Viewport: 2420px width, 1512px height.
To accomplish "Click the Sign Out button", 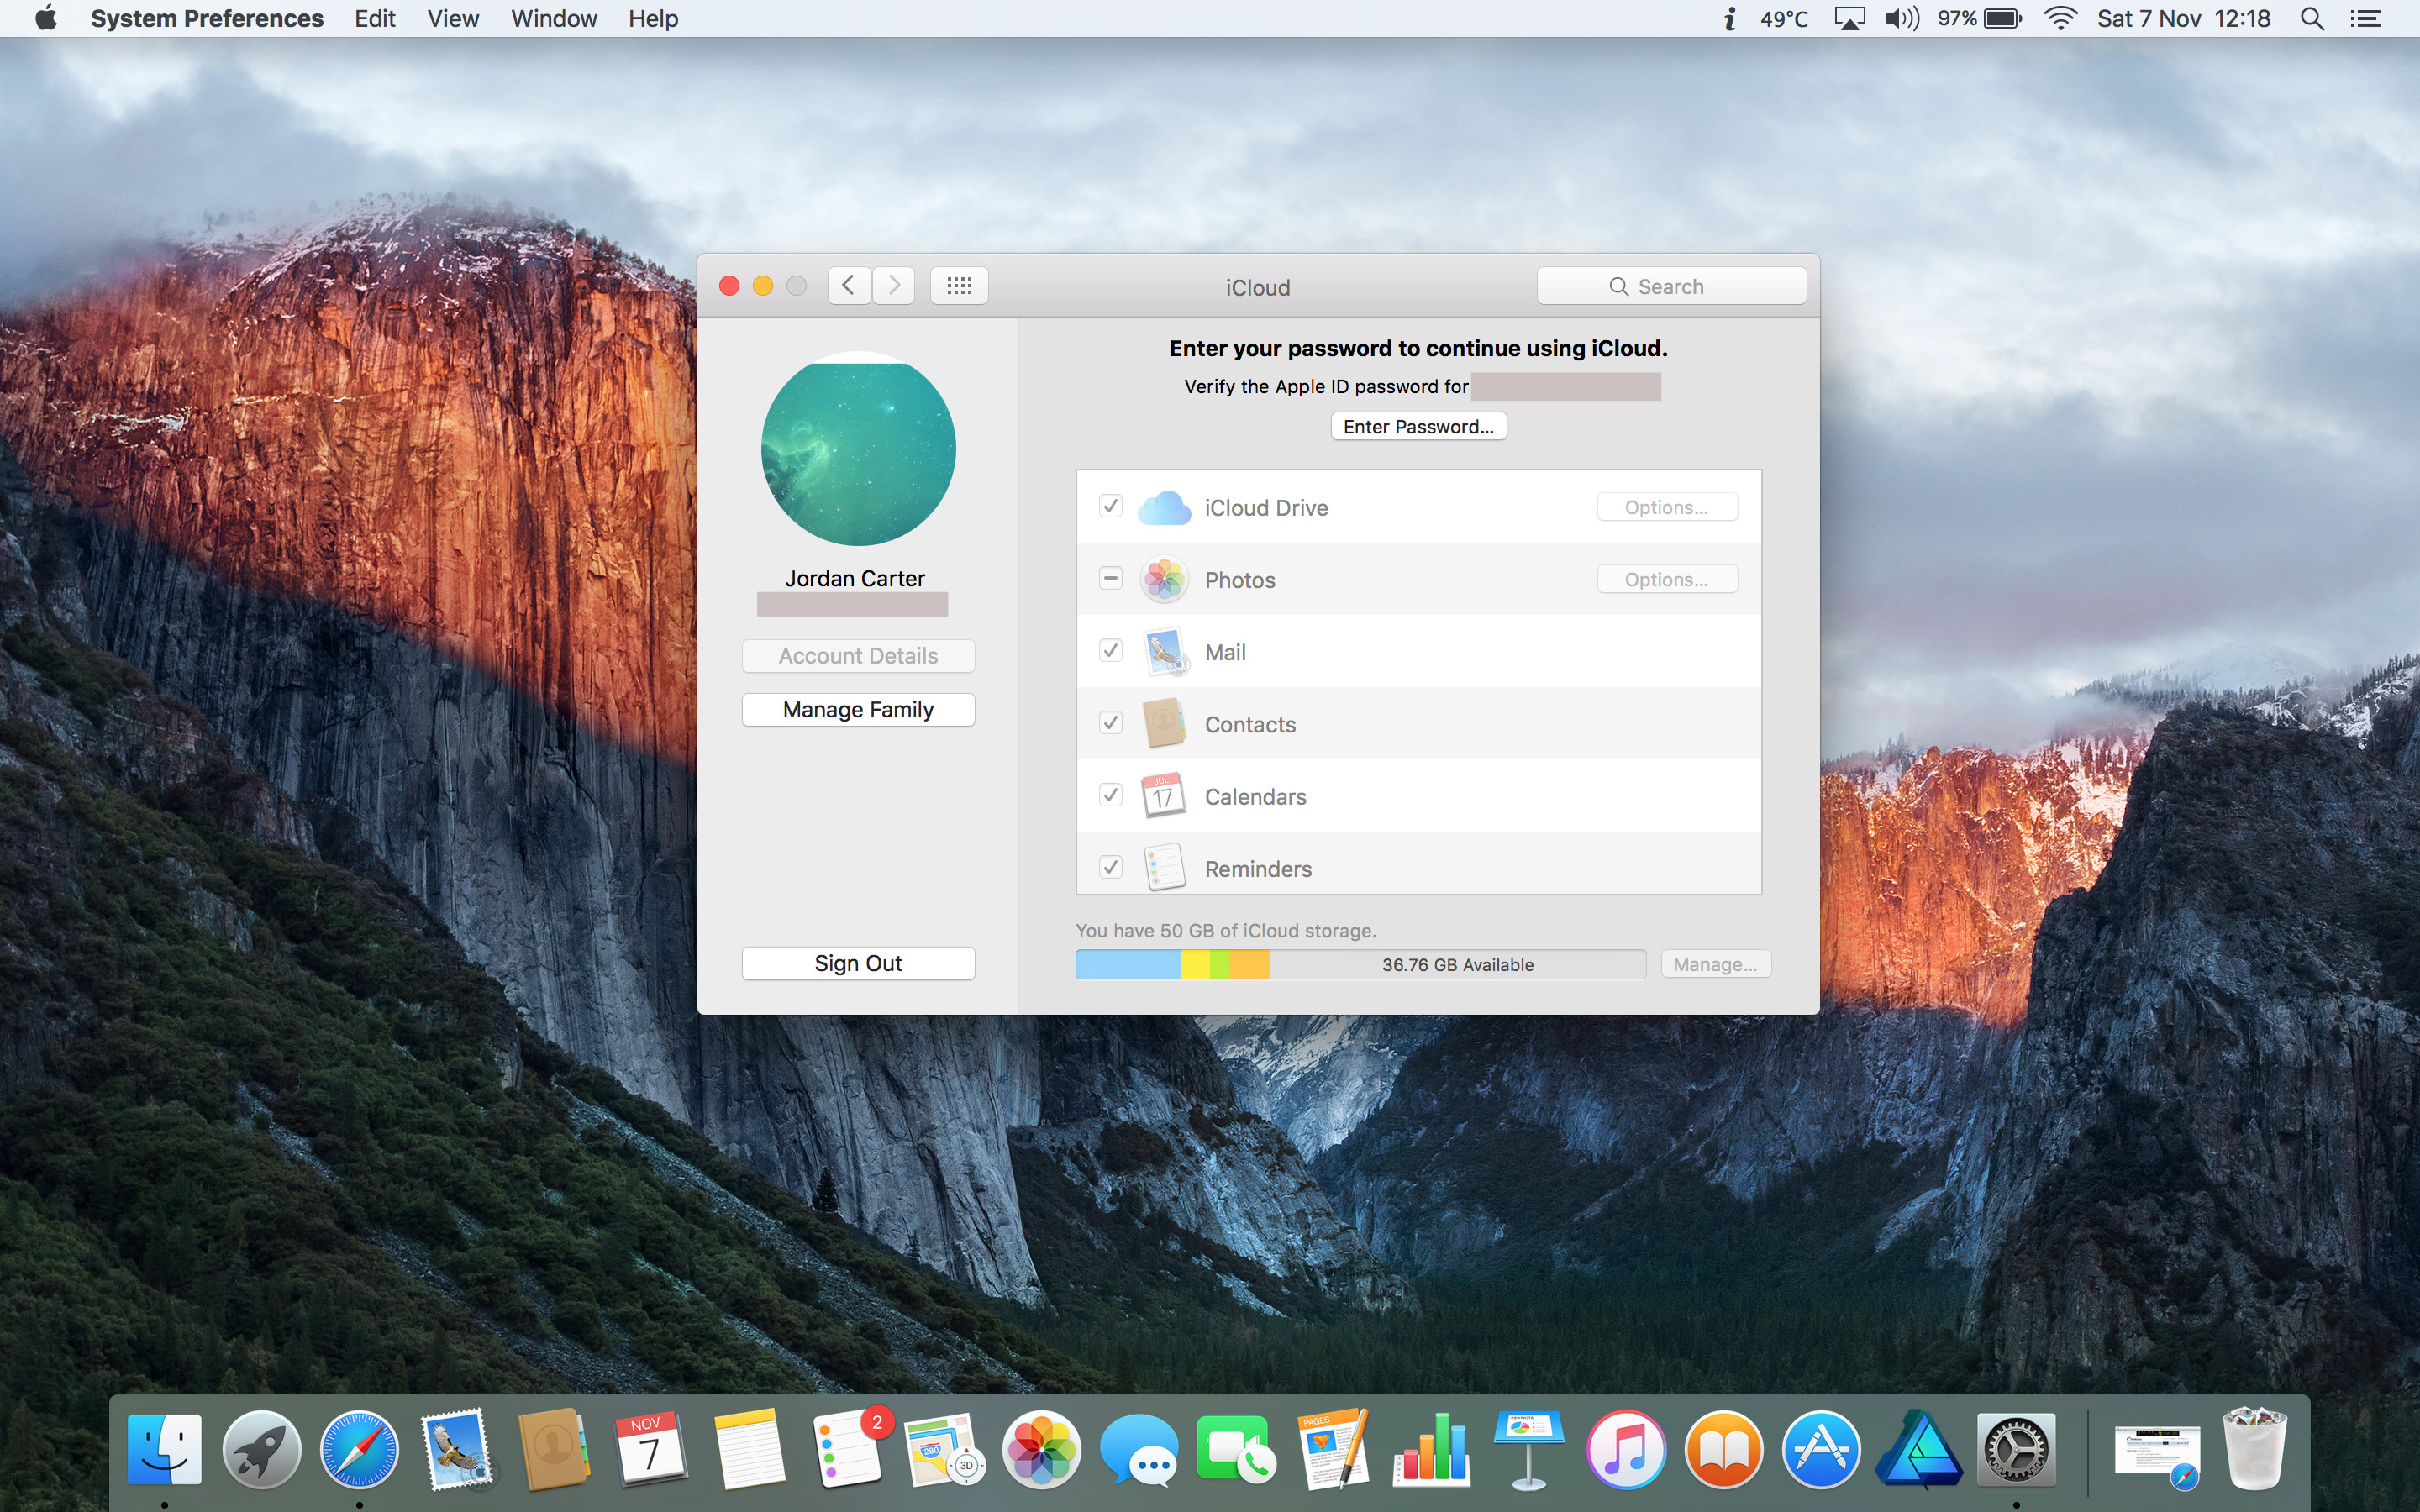I will [x=858, y=963].
